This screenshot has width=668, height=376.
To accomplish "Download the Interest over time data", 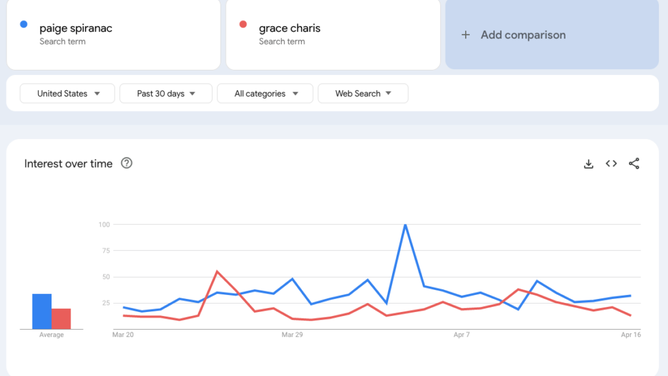I will tap(588, 164).
